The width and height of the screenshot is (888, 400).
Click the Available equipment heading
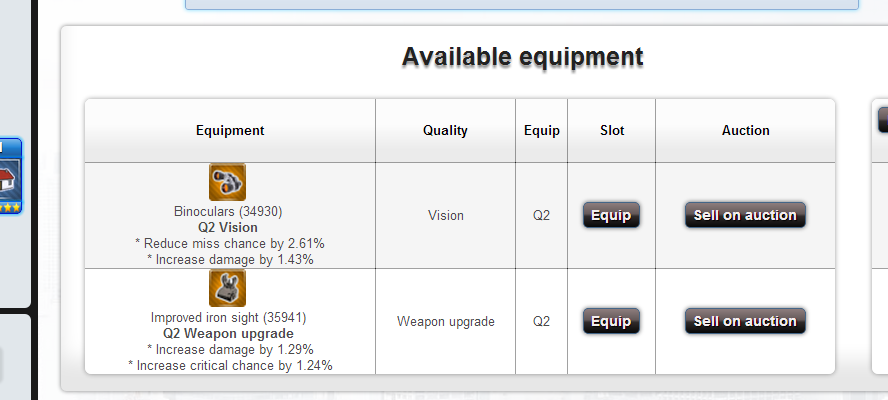coord(522,57)
